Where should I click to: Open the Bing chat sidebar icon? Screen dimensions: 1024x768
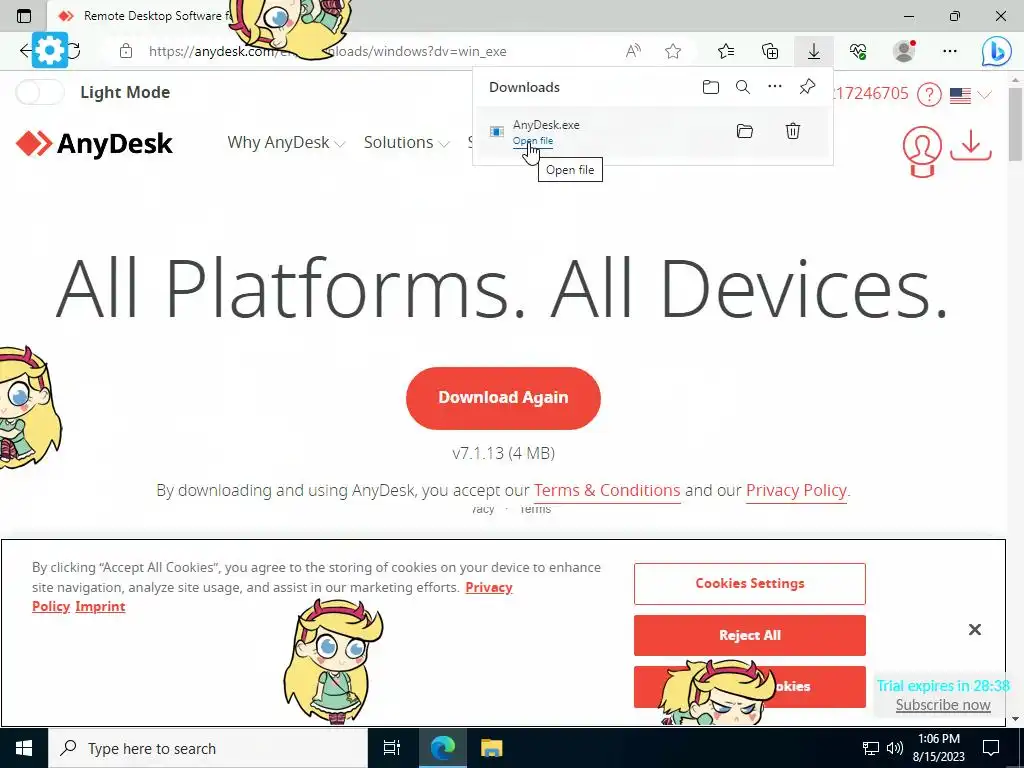point(996,52)
